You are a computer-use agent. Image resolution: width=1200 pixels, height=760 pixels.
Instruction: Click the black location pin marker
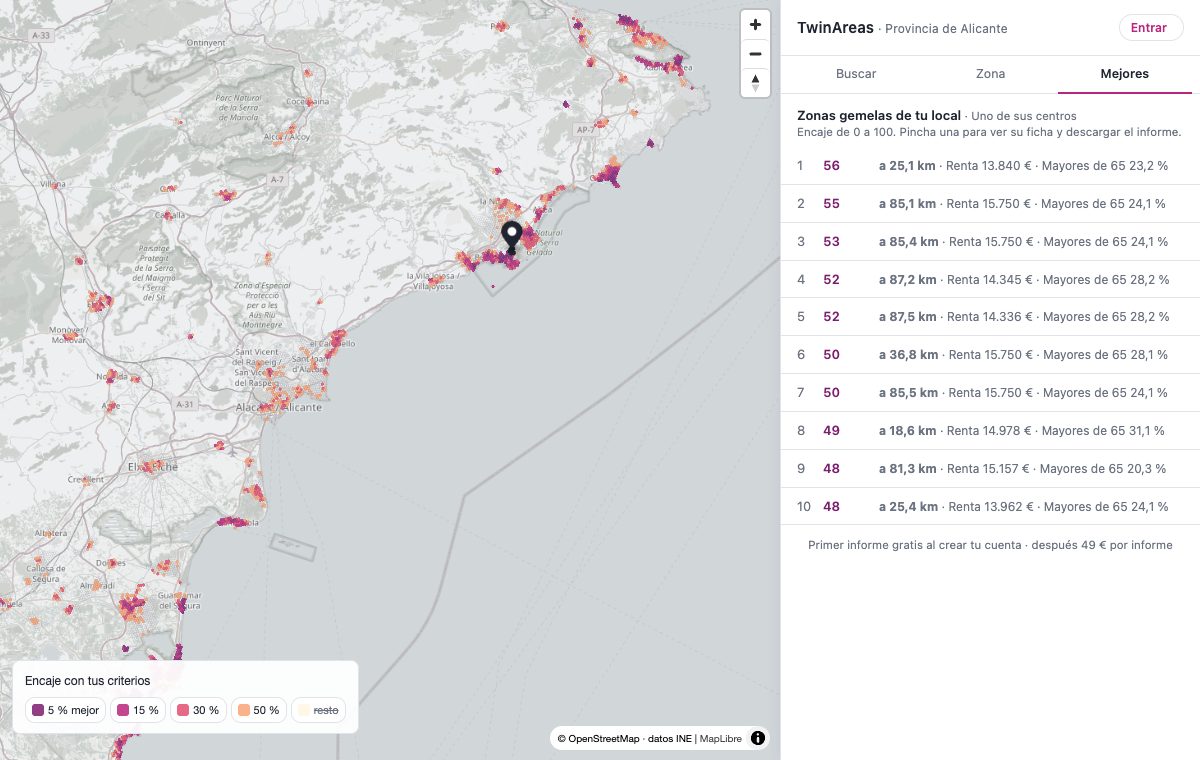coord(511,238)
